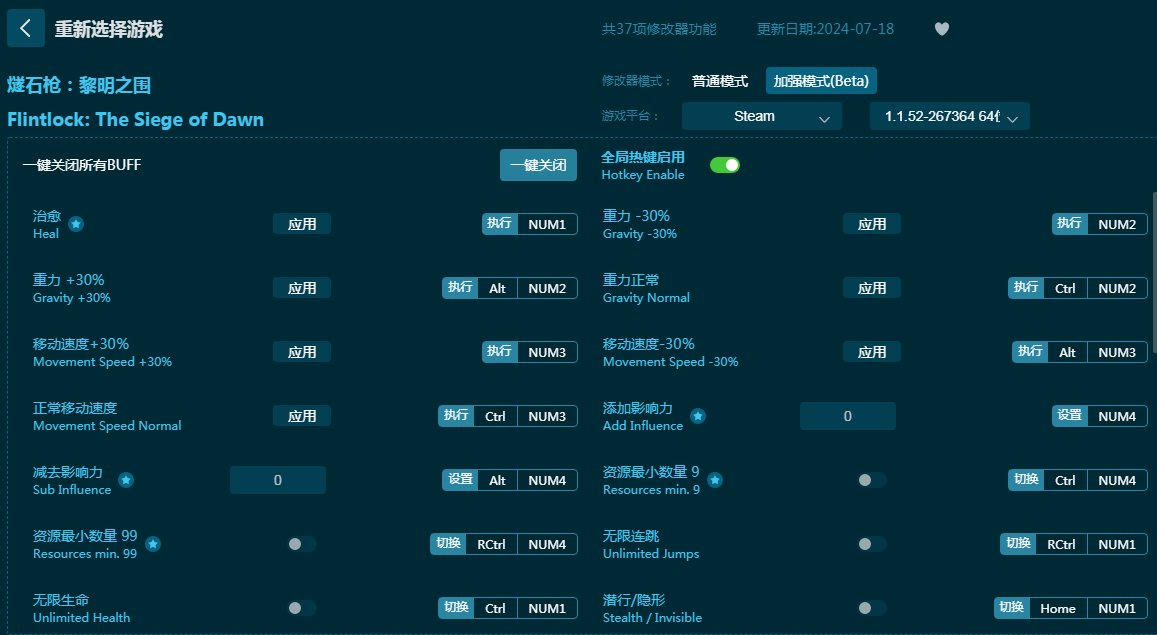Screen dimensions: 1157x635
Task: Click the Gravity +30% Alt NUM2 hotkey
Action: point(510,288)
